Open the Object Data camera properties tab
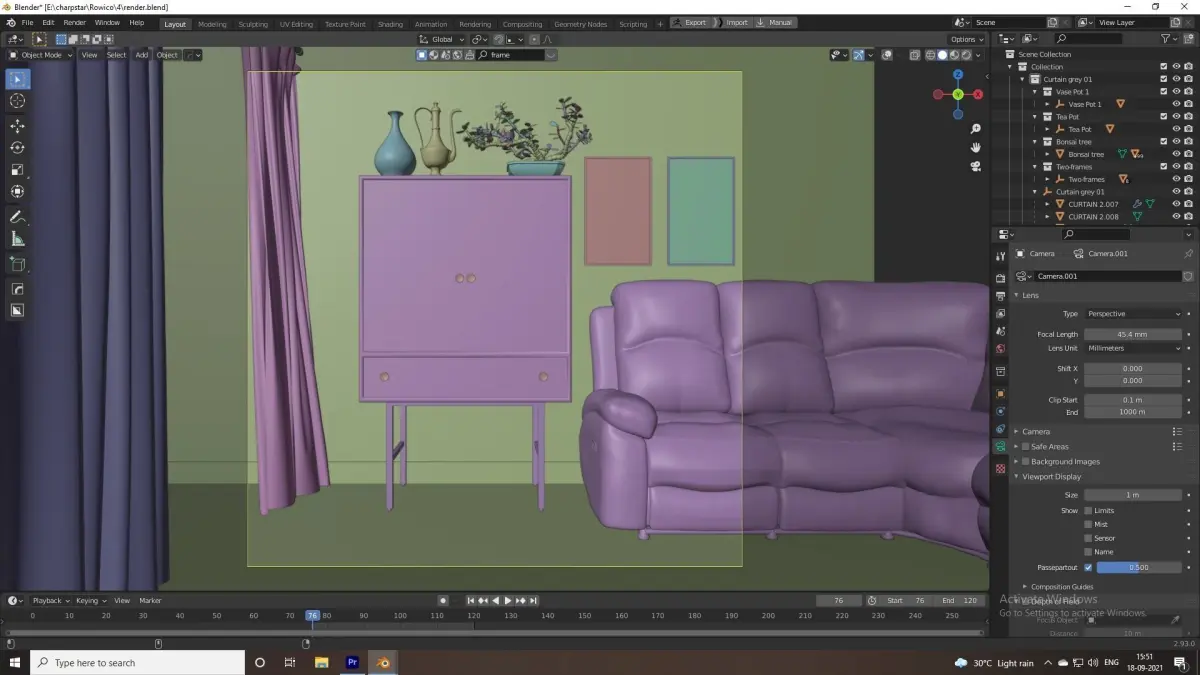Image resolution: width=1200 pixels, height=675 pixels. pyautogui.click(x=1000, y=446)
